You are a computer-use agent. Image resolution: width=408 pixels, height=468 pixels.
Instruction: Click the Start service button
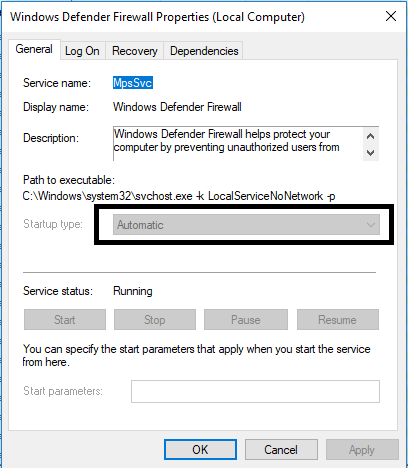65,320
